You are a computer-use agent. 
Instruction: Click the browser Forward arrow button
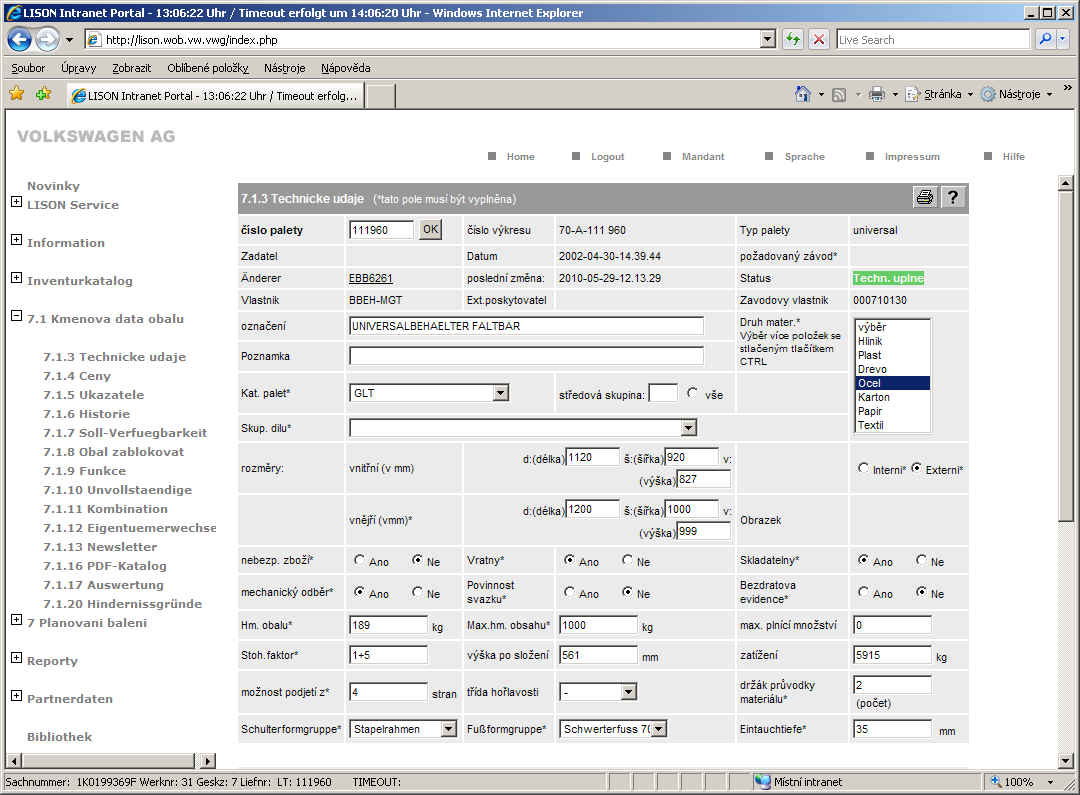[47, 39]
